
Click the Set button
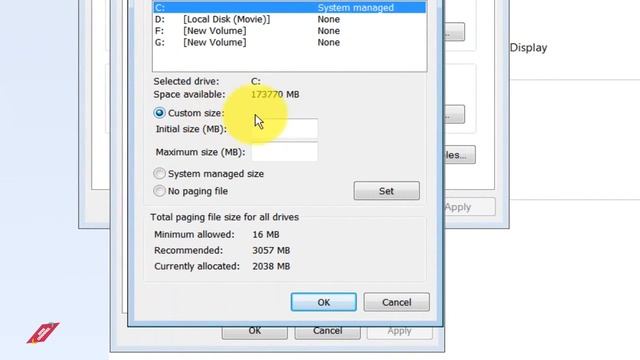click(x=386, y=191)
